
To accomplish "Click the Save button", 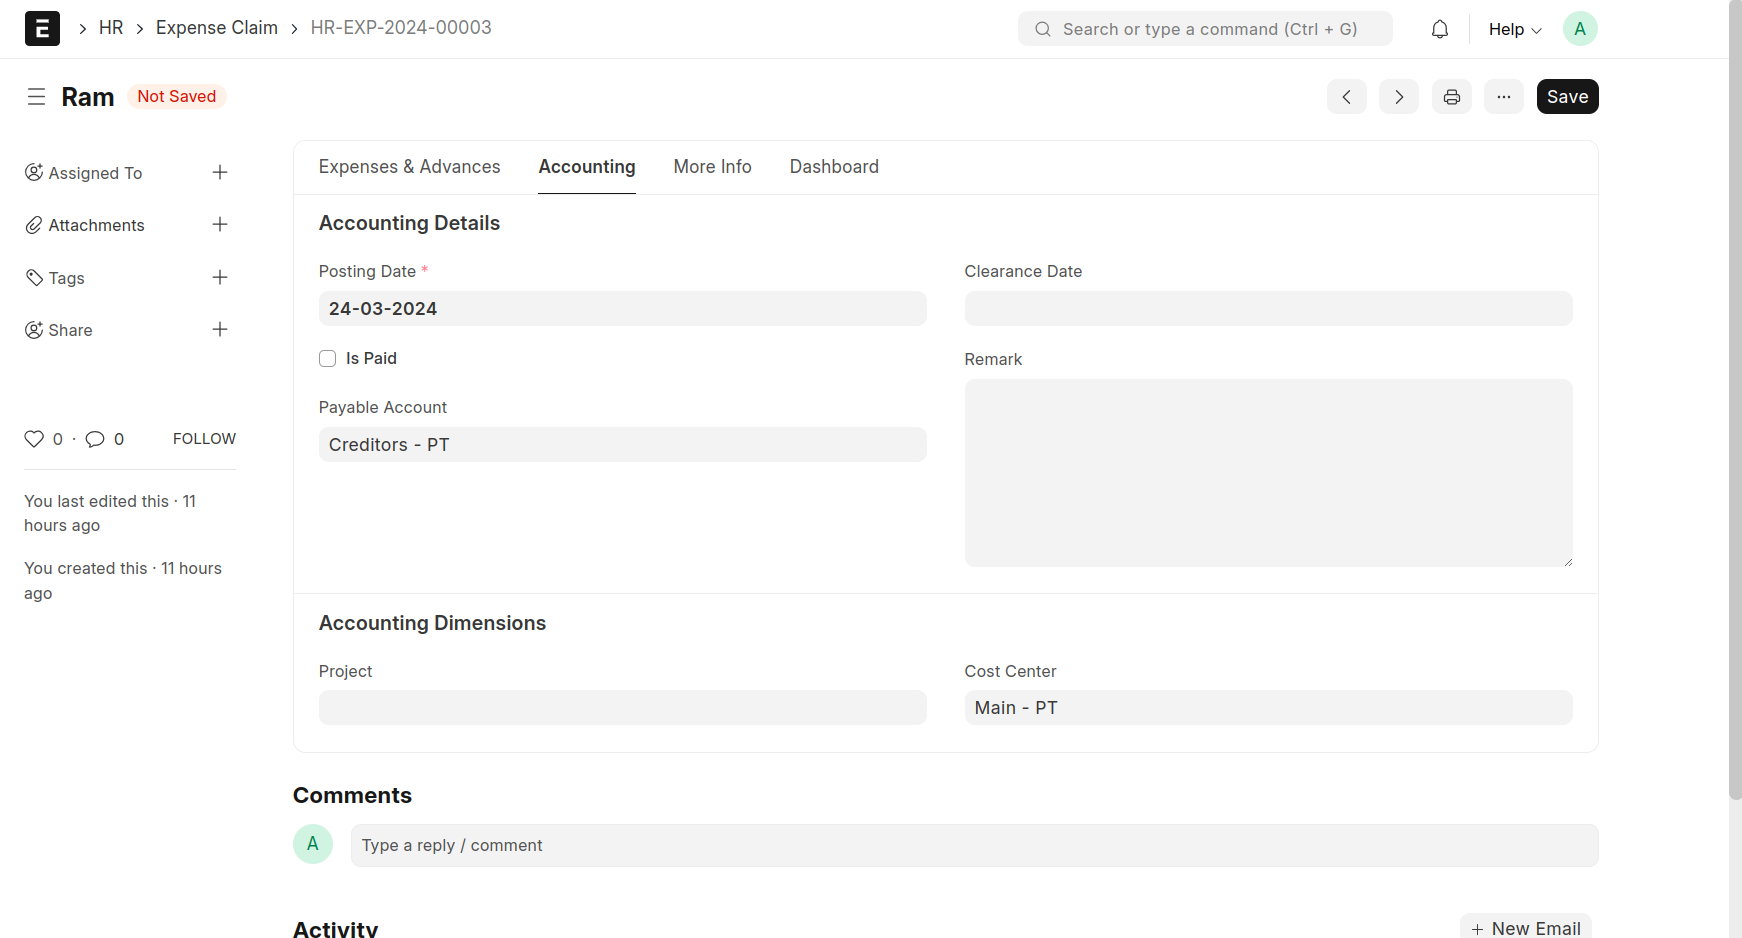I will coord(1567,97).
